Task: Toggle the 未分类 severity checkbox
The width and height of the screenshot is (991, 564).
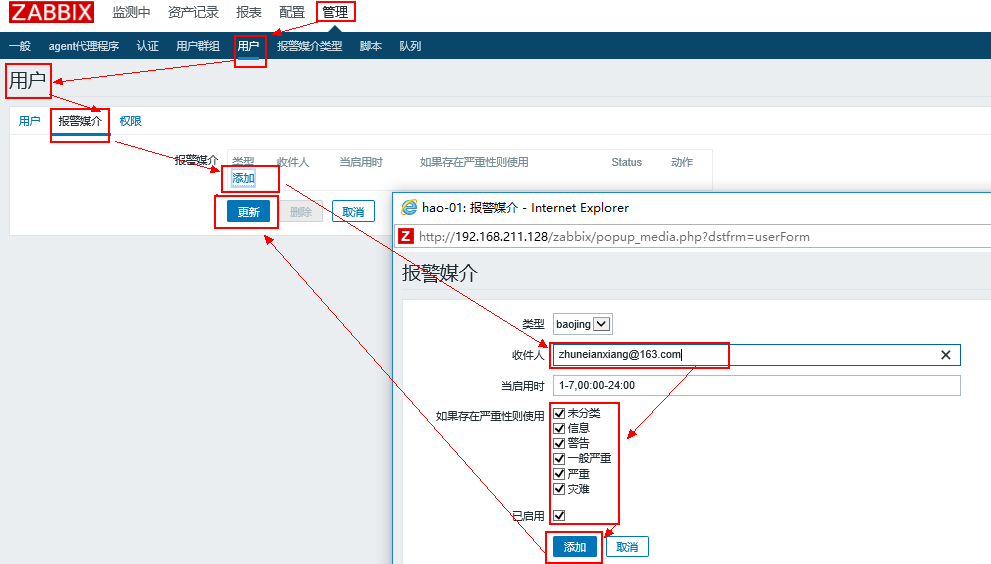Action: 559,414
